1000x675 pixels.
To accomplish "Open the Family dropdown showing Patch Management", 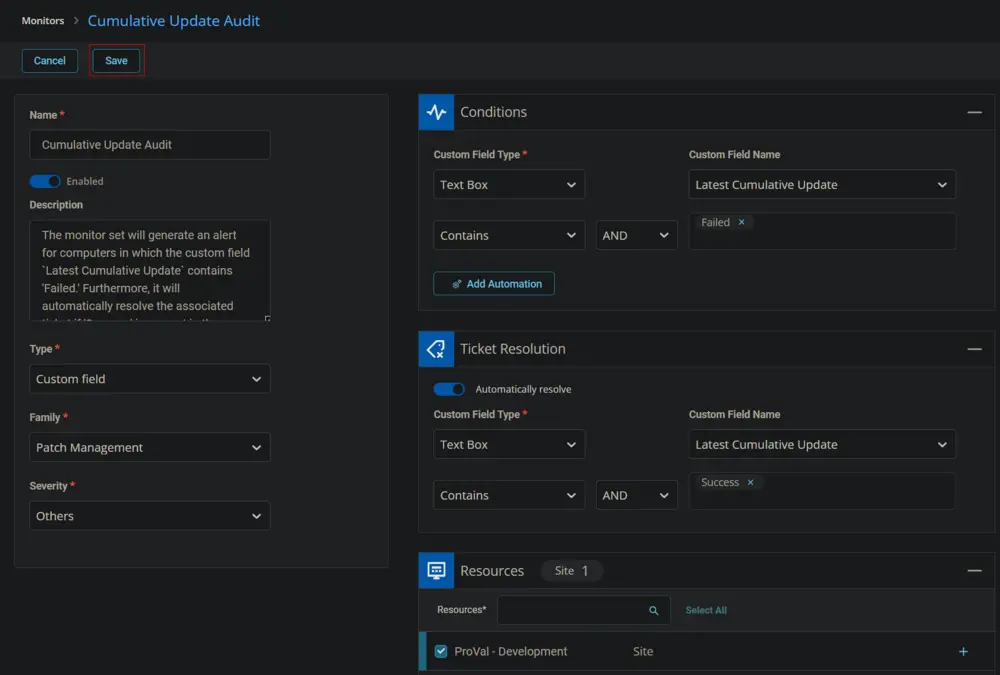I will [x=150, y=447].
